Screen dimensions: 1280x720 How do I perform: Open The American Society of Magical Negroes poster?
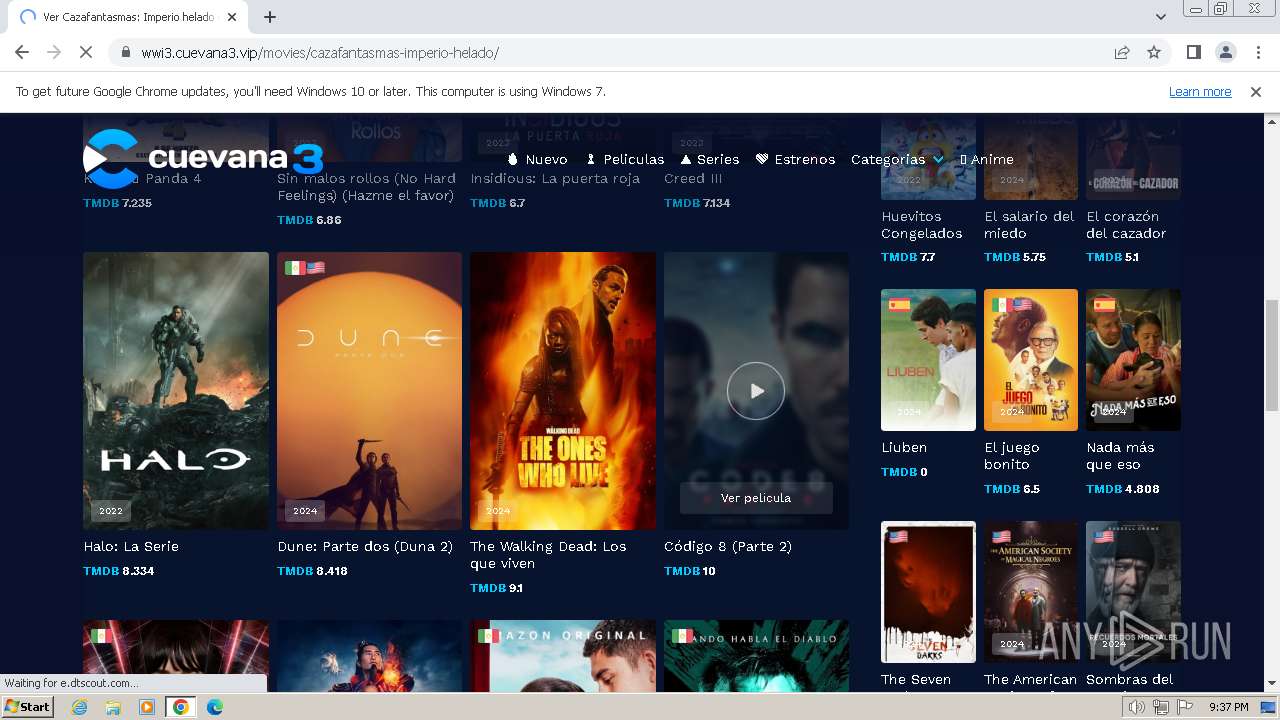pos(1031,592)
